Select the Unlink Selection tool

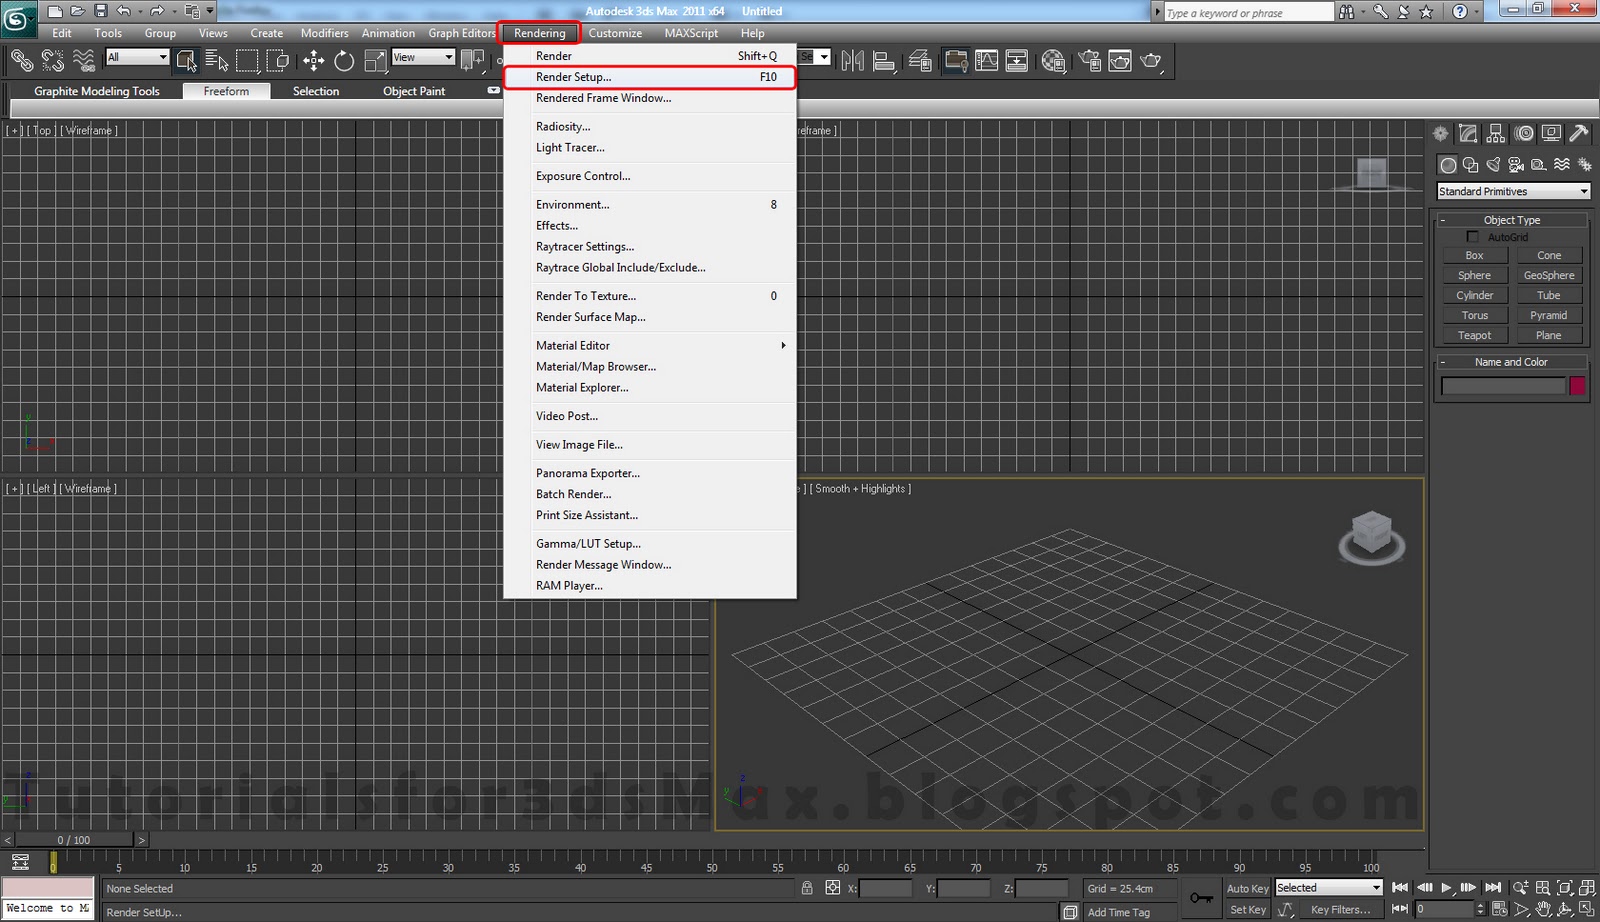point(53,61)
